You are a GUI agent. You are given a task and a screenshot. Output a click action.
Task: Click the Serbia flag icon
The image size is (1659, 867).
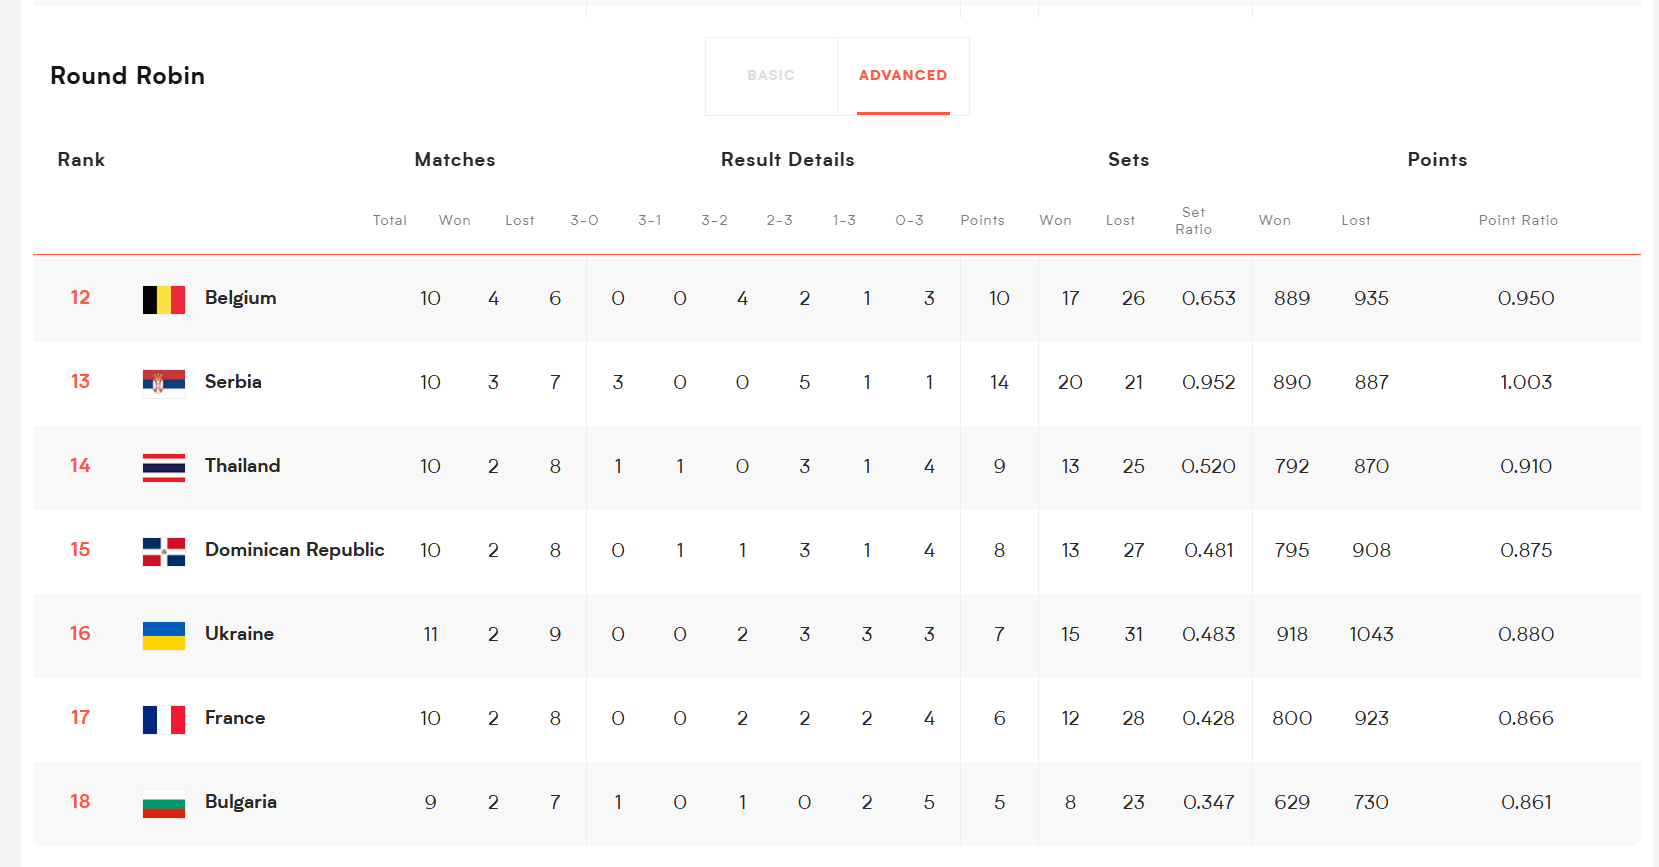coord(164,383)
